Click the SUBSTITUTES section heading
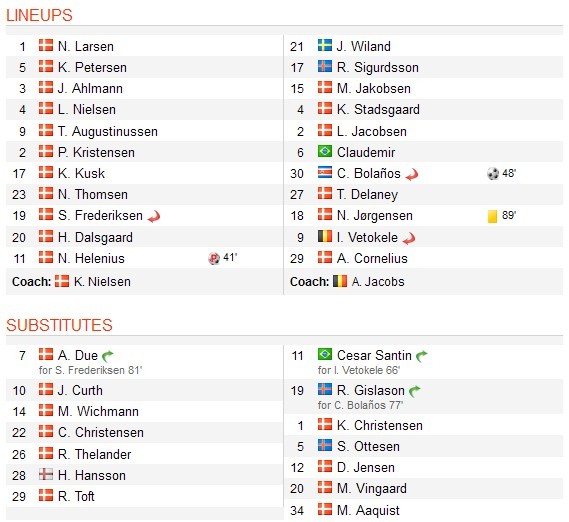This screenshot has width=569, height=522. point(59,325)
